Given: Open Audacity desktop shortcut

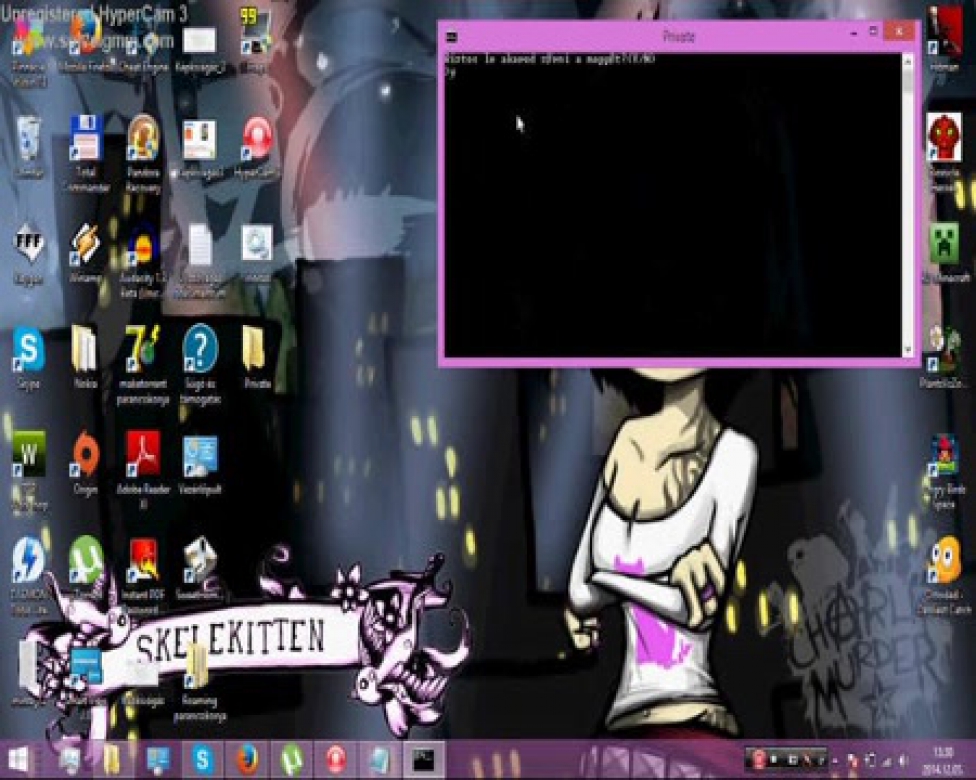Looking at the screenshot, I should coord(143,260).
